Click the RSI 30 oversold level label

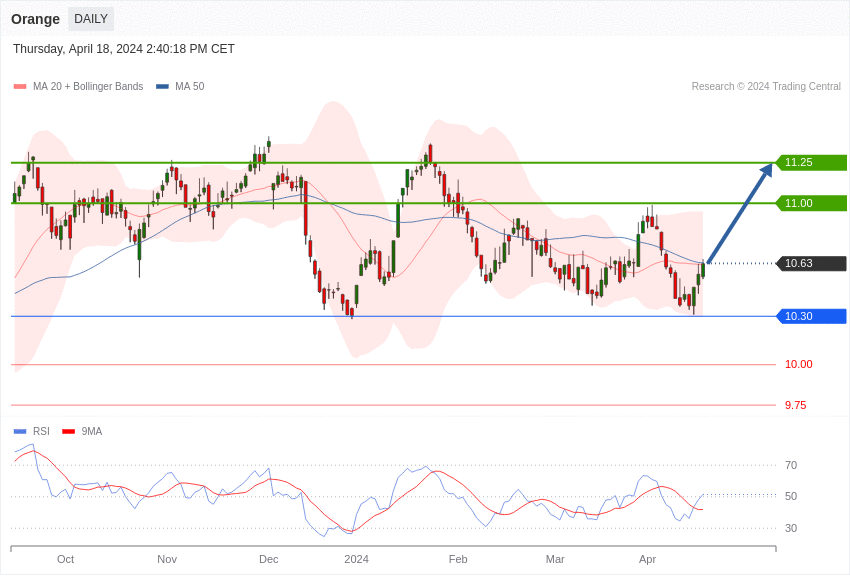[791, 528]
